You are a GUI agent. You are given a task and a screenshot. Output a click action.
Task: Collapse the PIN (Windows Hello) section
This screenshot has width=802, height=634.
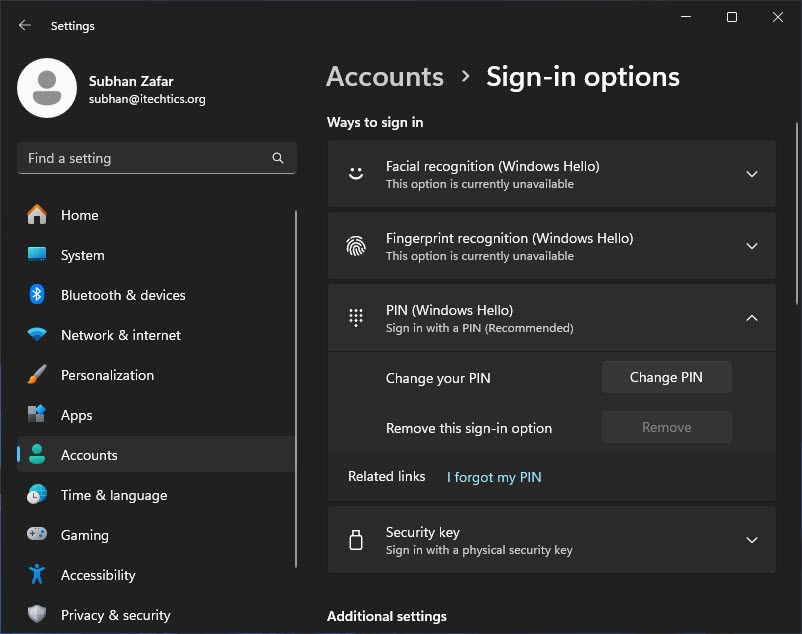point(551,318)
